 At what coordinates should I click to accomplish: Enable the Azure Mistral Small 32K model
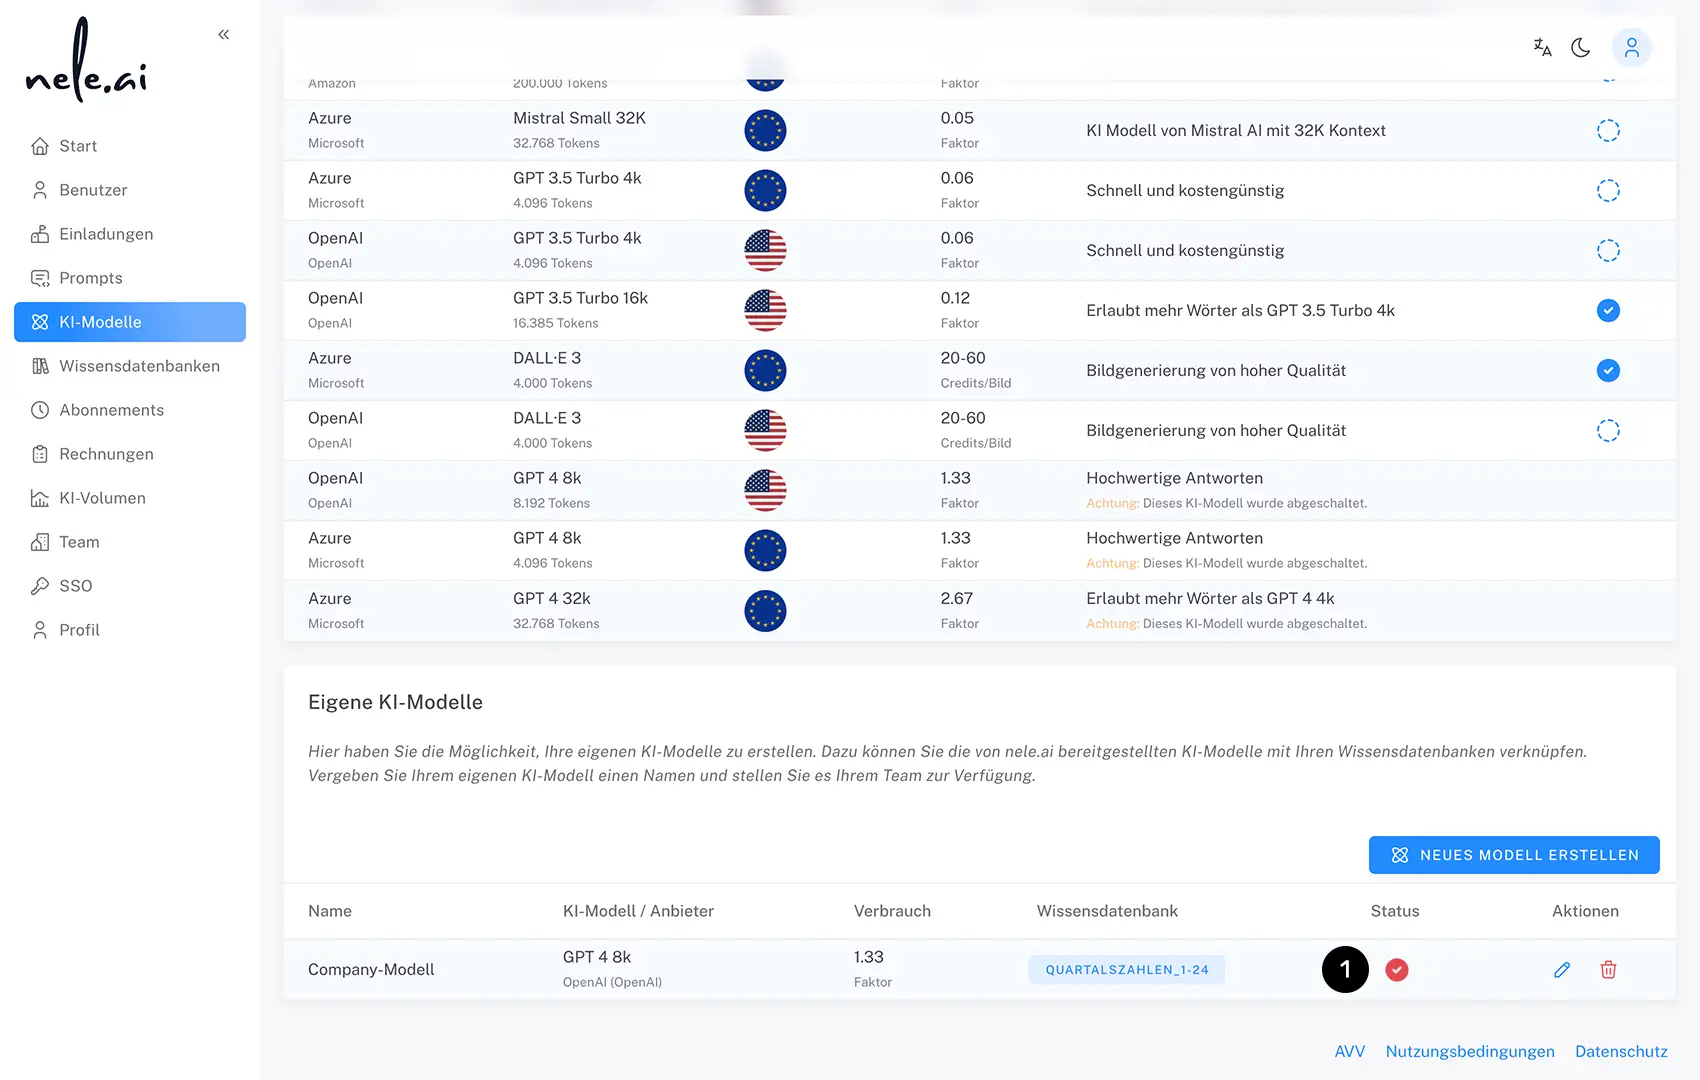pos(1608,130)
